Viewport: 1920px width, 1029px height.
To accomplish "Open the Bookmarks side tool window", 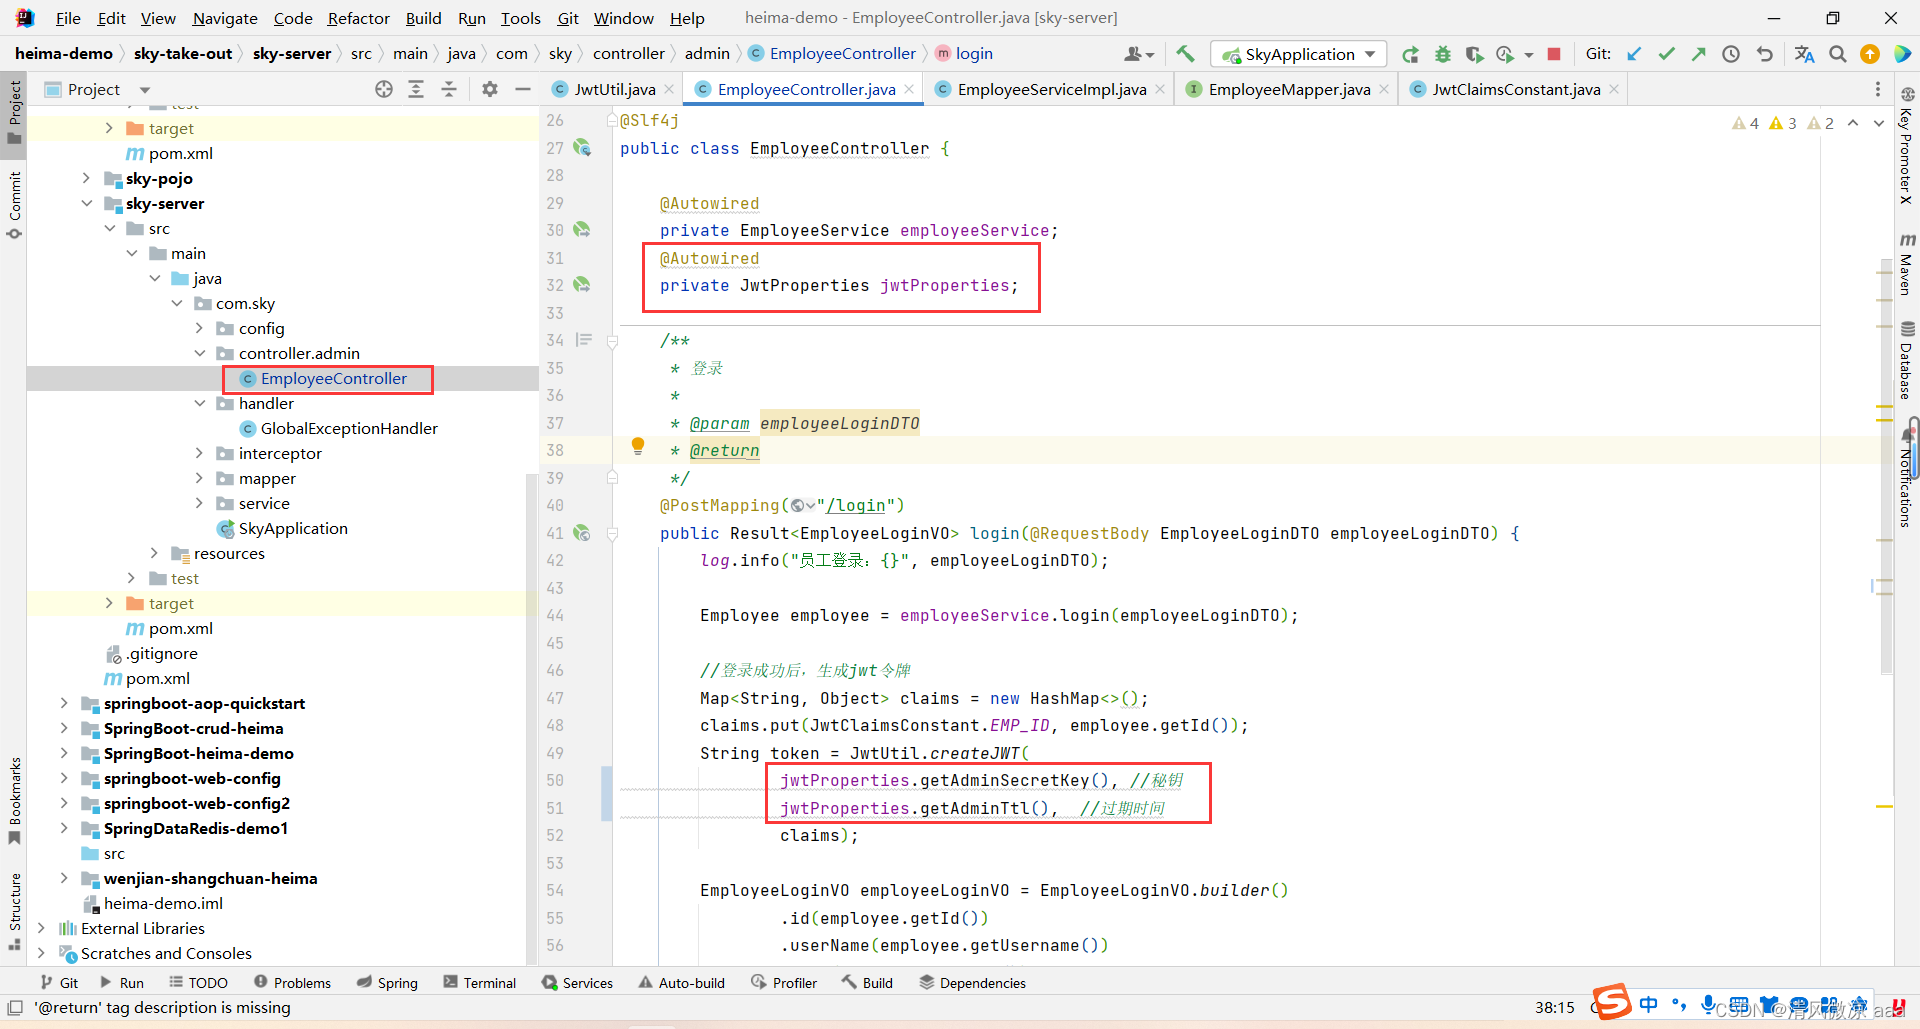I will coord(14,800).
